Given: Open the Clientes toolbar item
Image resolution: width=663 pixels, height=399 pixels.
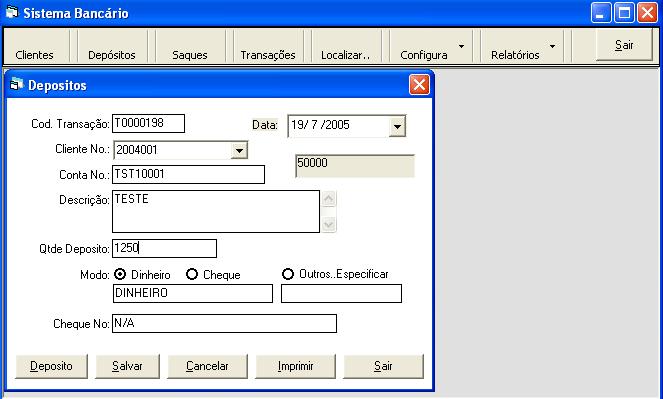Looking at the screenshot, I should click(x=34, y=47).
